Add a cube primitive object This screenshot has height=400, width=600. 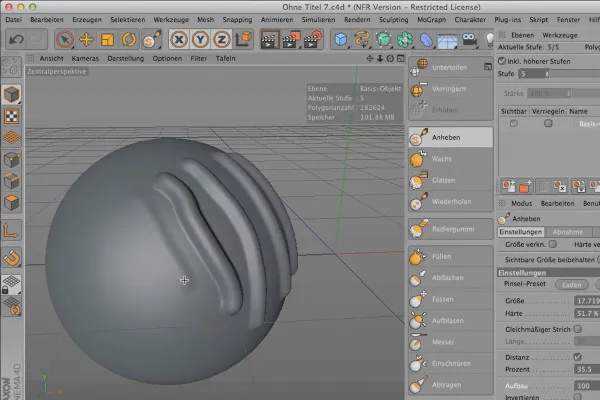(x=341, y=39)
